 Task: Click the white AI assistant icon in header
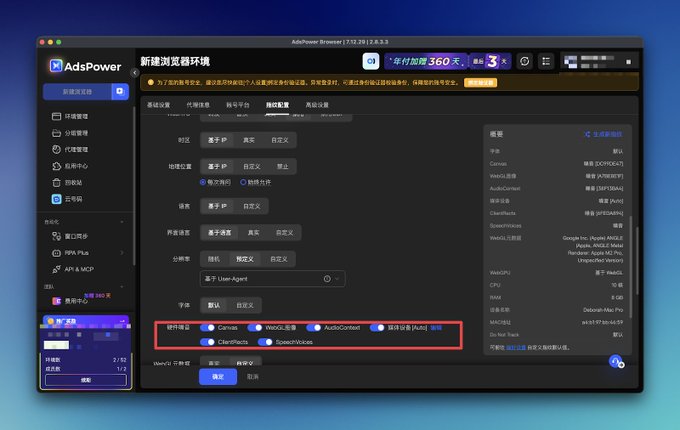(371, 61)
